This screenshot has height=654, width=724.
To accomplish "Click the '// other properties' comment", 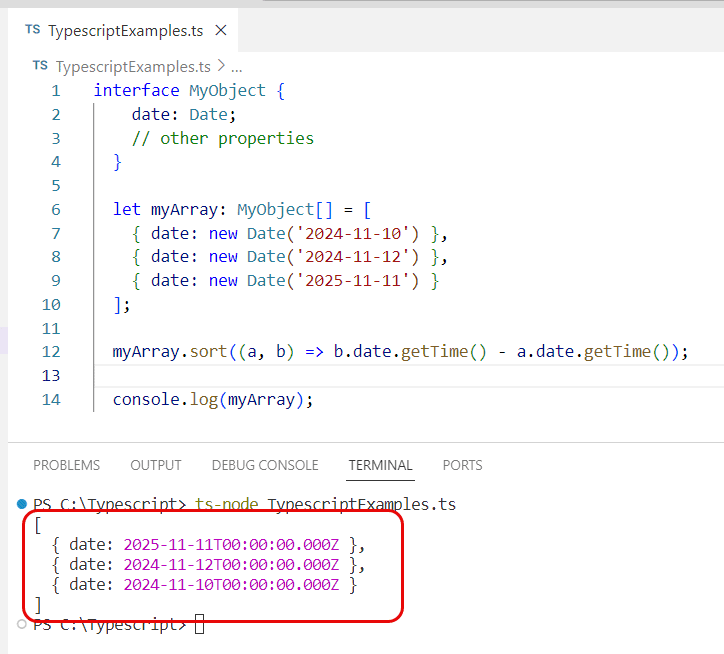I will (x=223, y=139).
